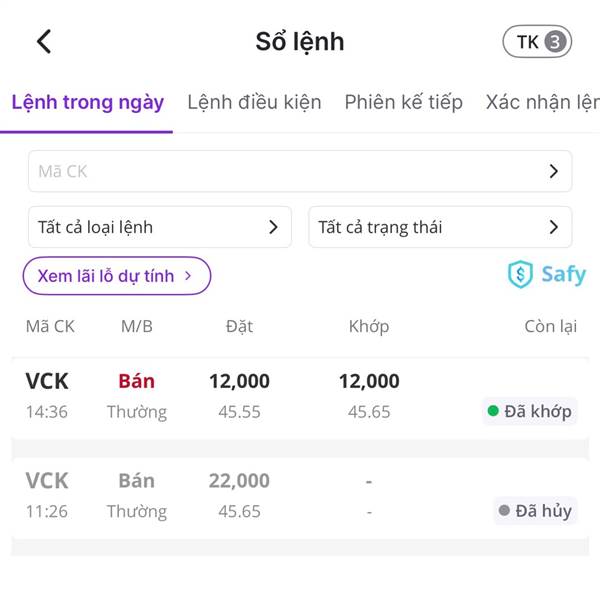Switch to Lệnh điều kiện tab
Viewport: 600px width, 600px height.
point(254,102)
